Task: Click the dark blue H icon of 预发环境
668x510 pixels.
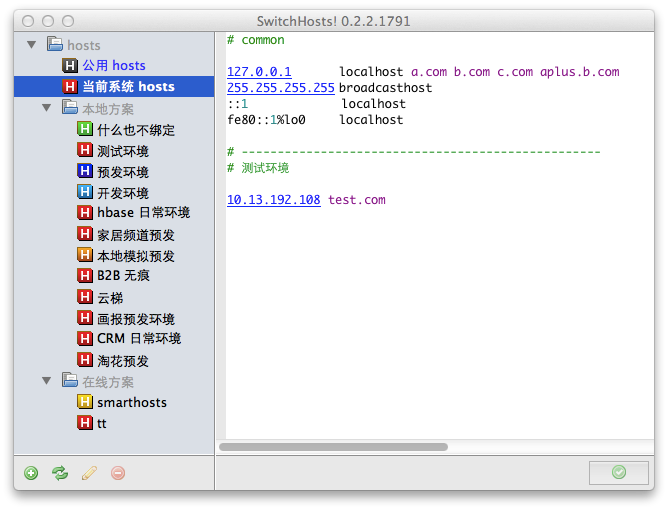Action: [85, 171]
